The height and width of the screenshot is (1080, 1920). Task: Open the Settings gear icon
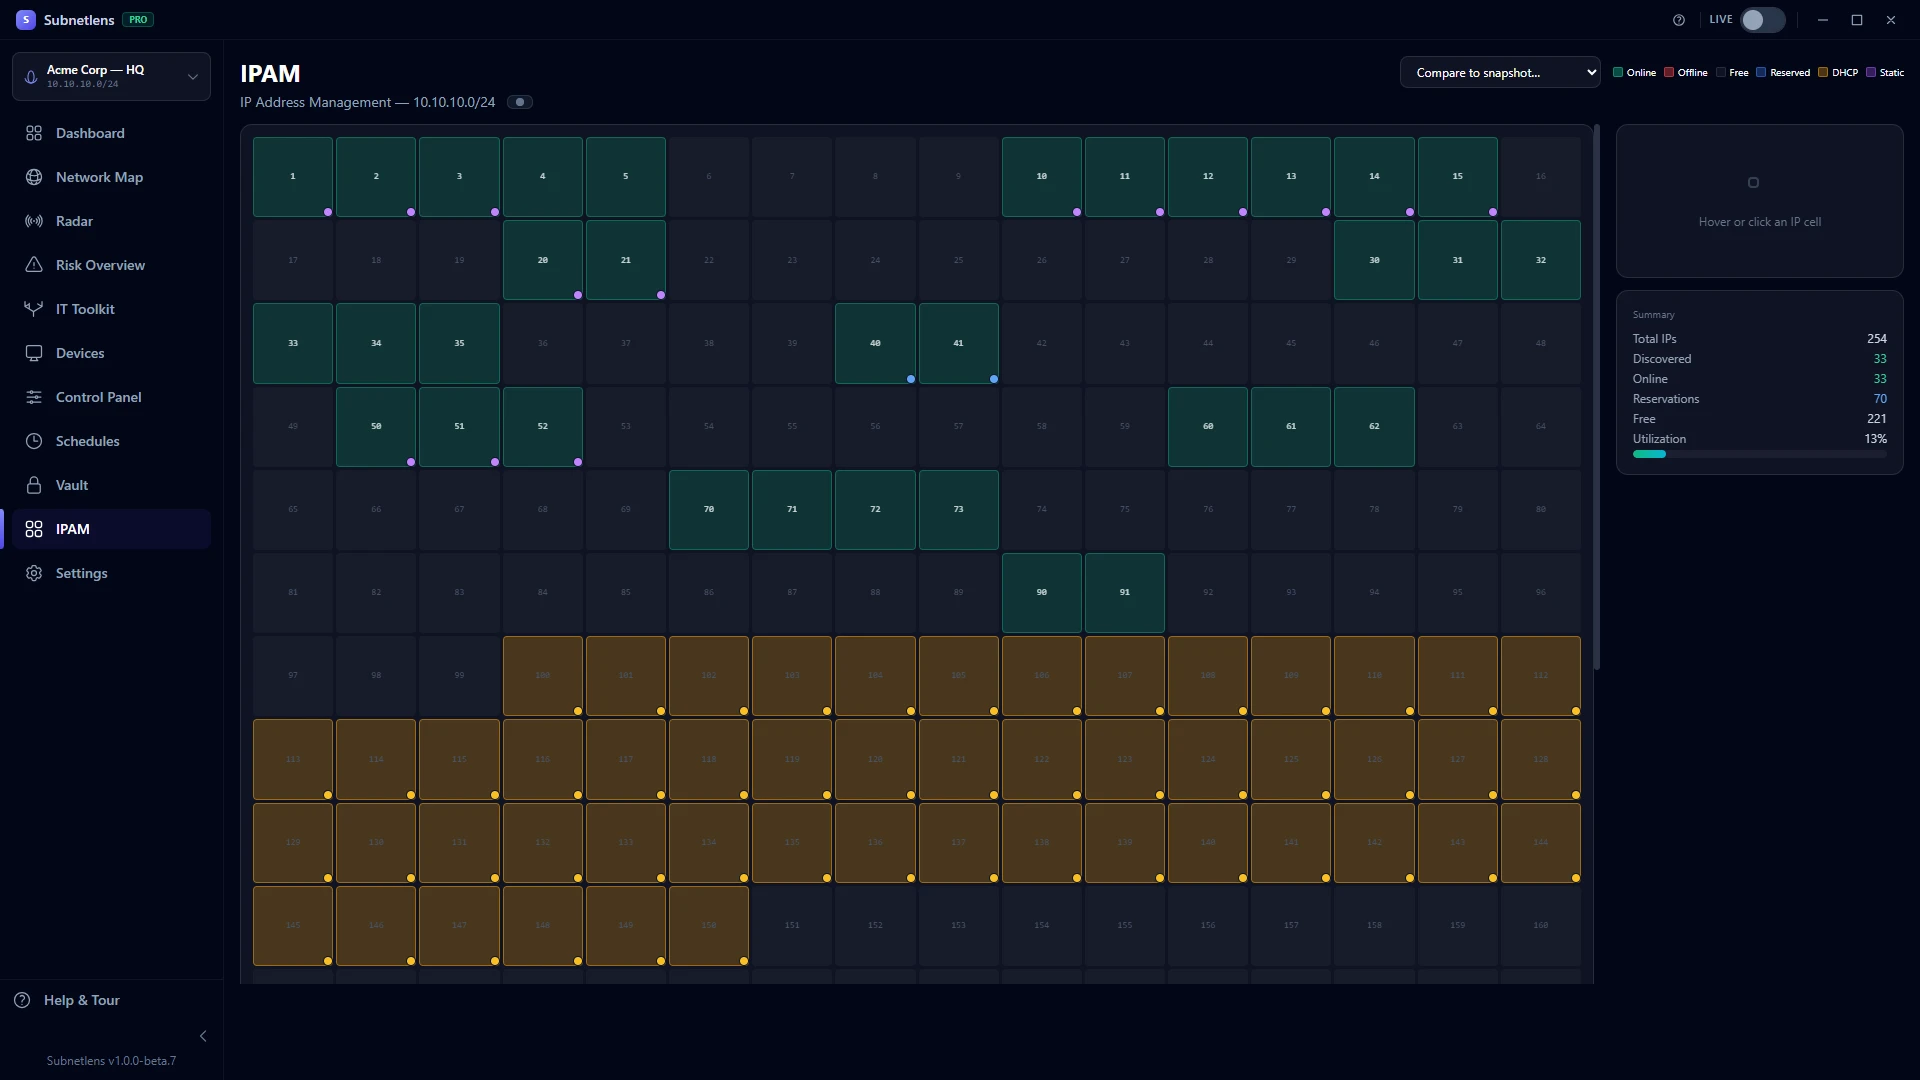(x=34, y=573)
